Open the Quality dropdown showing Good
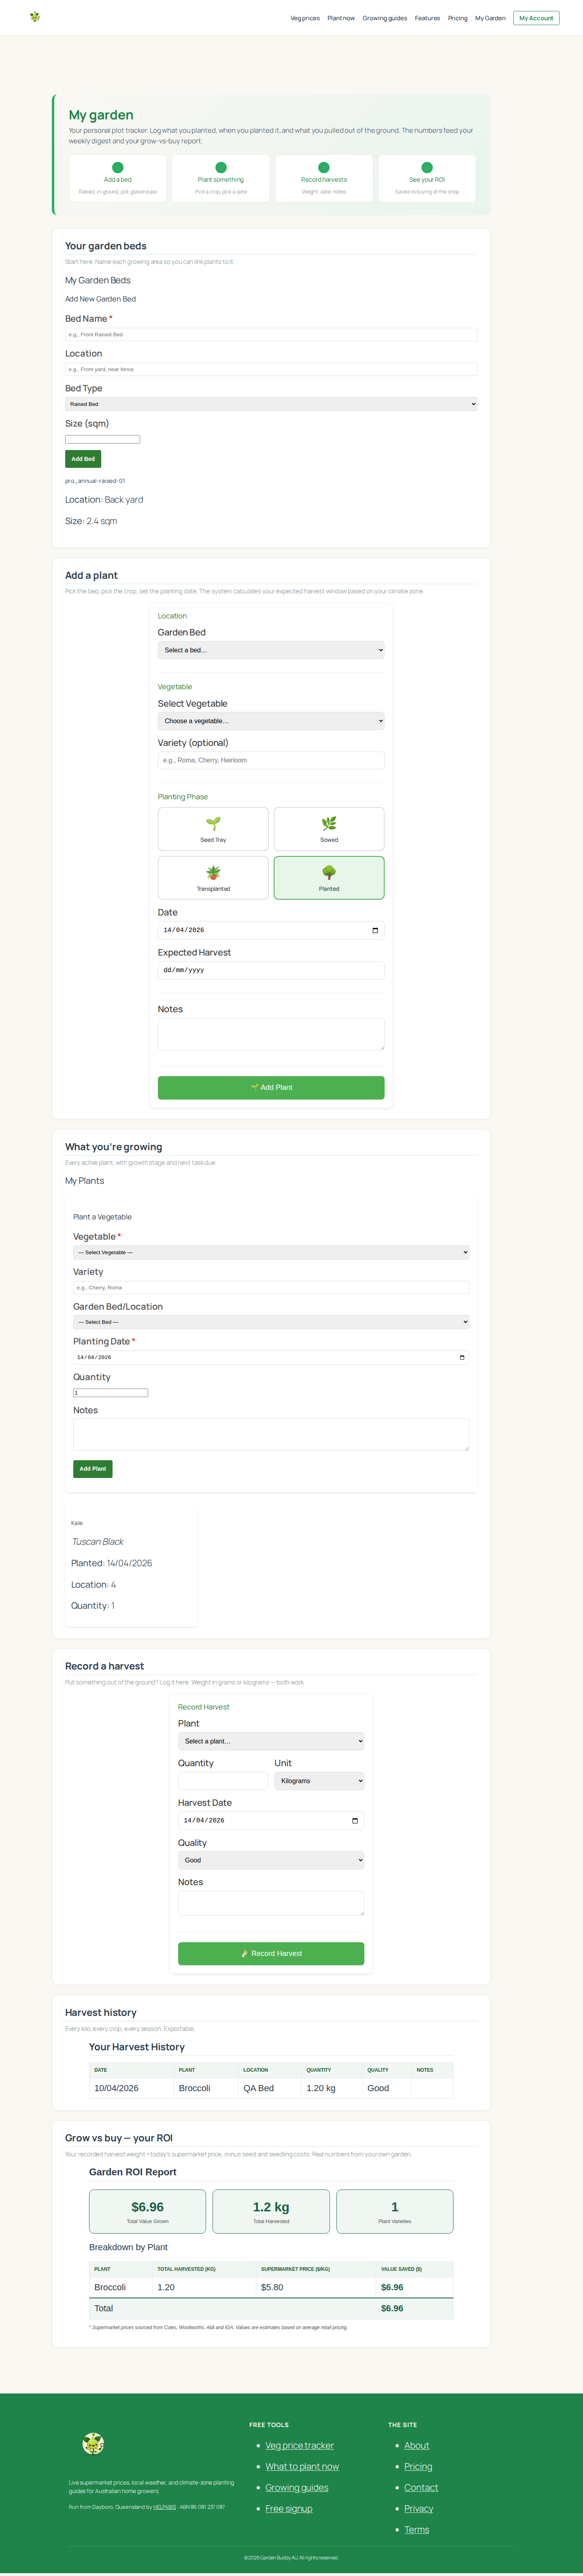 tap(271, 1860)
